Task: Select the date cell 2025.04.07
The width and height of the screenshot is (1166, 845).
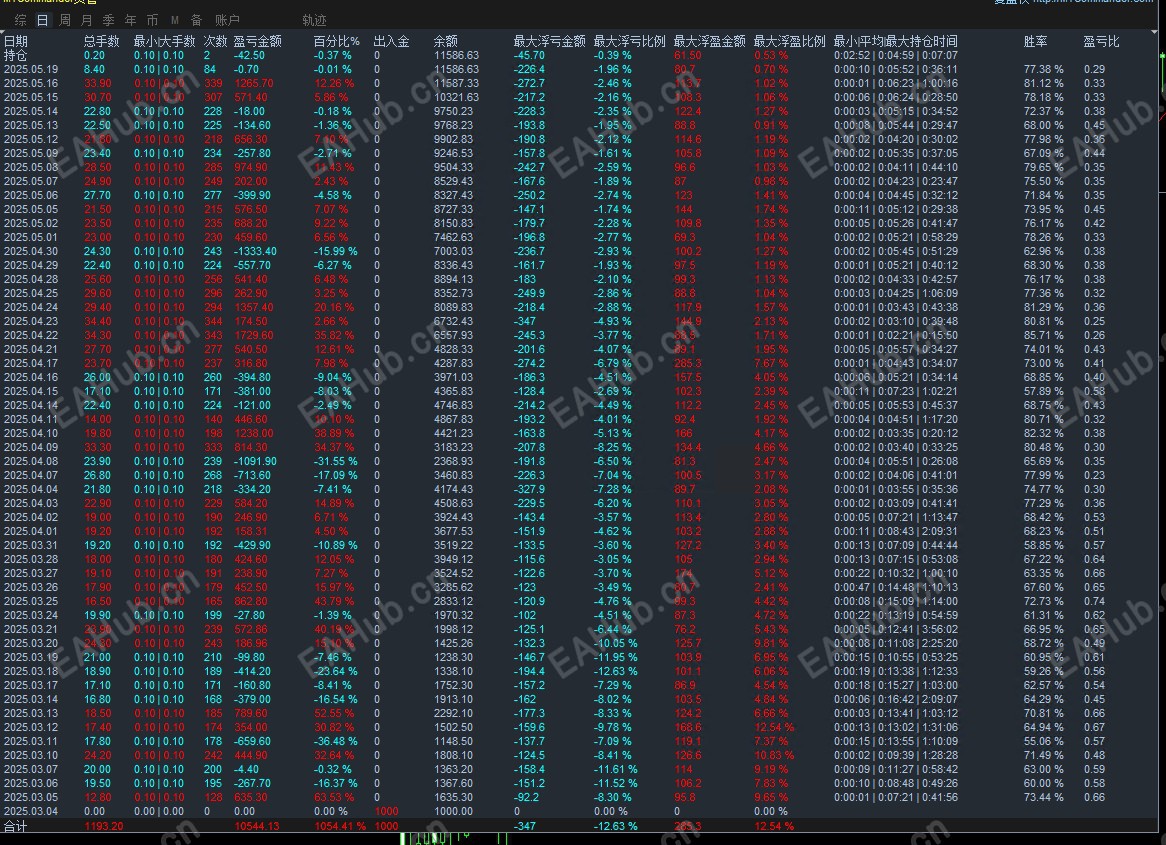Action: [x=30, y=475]
